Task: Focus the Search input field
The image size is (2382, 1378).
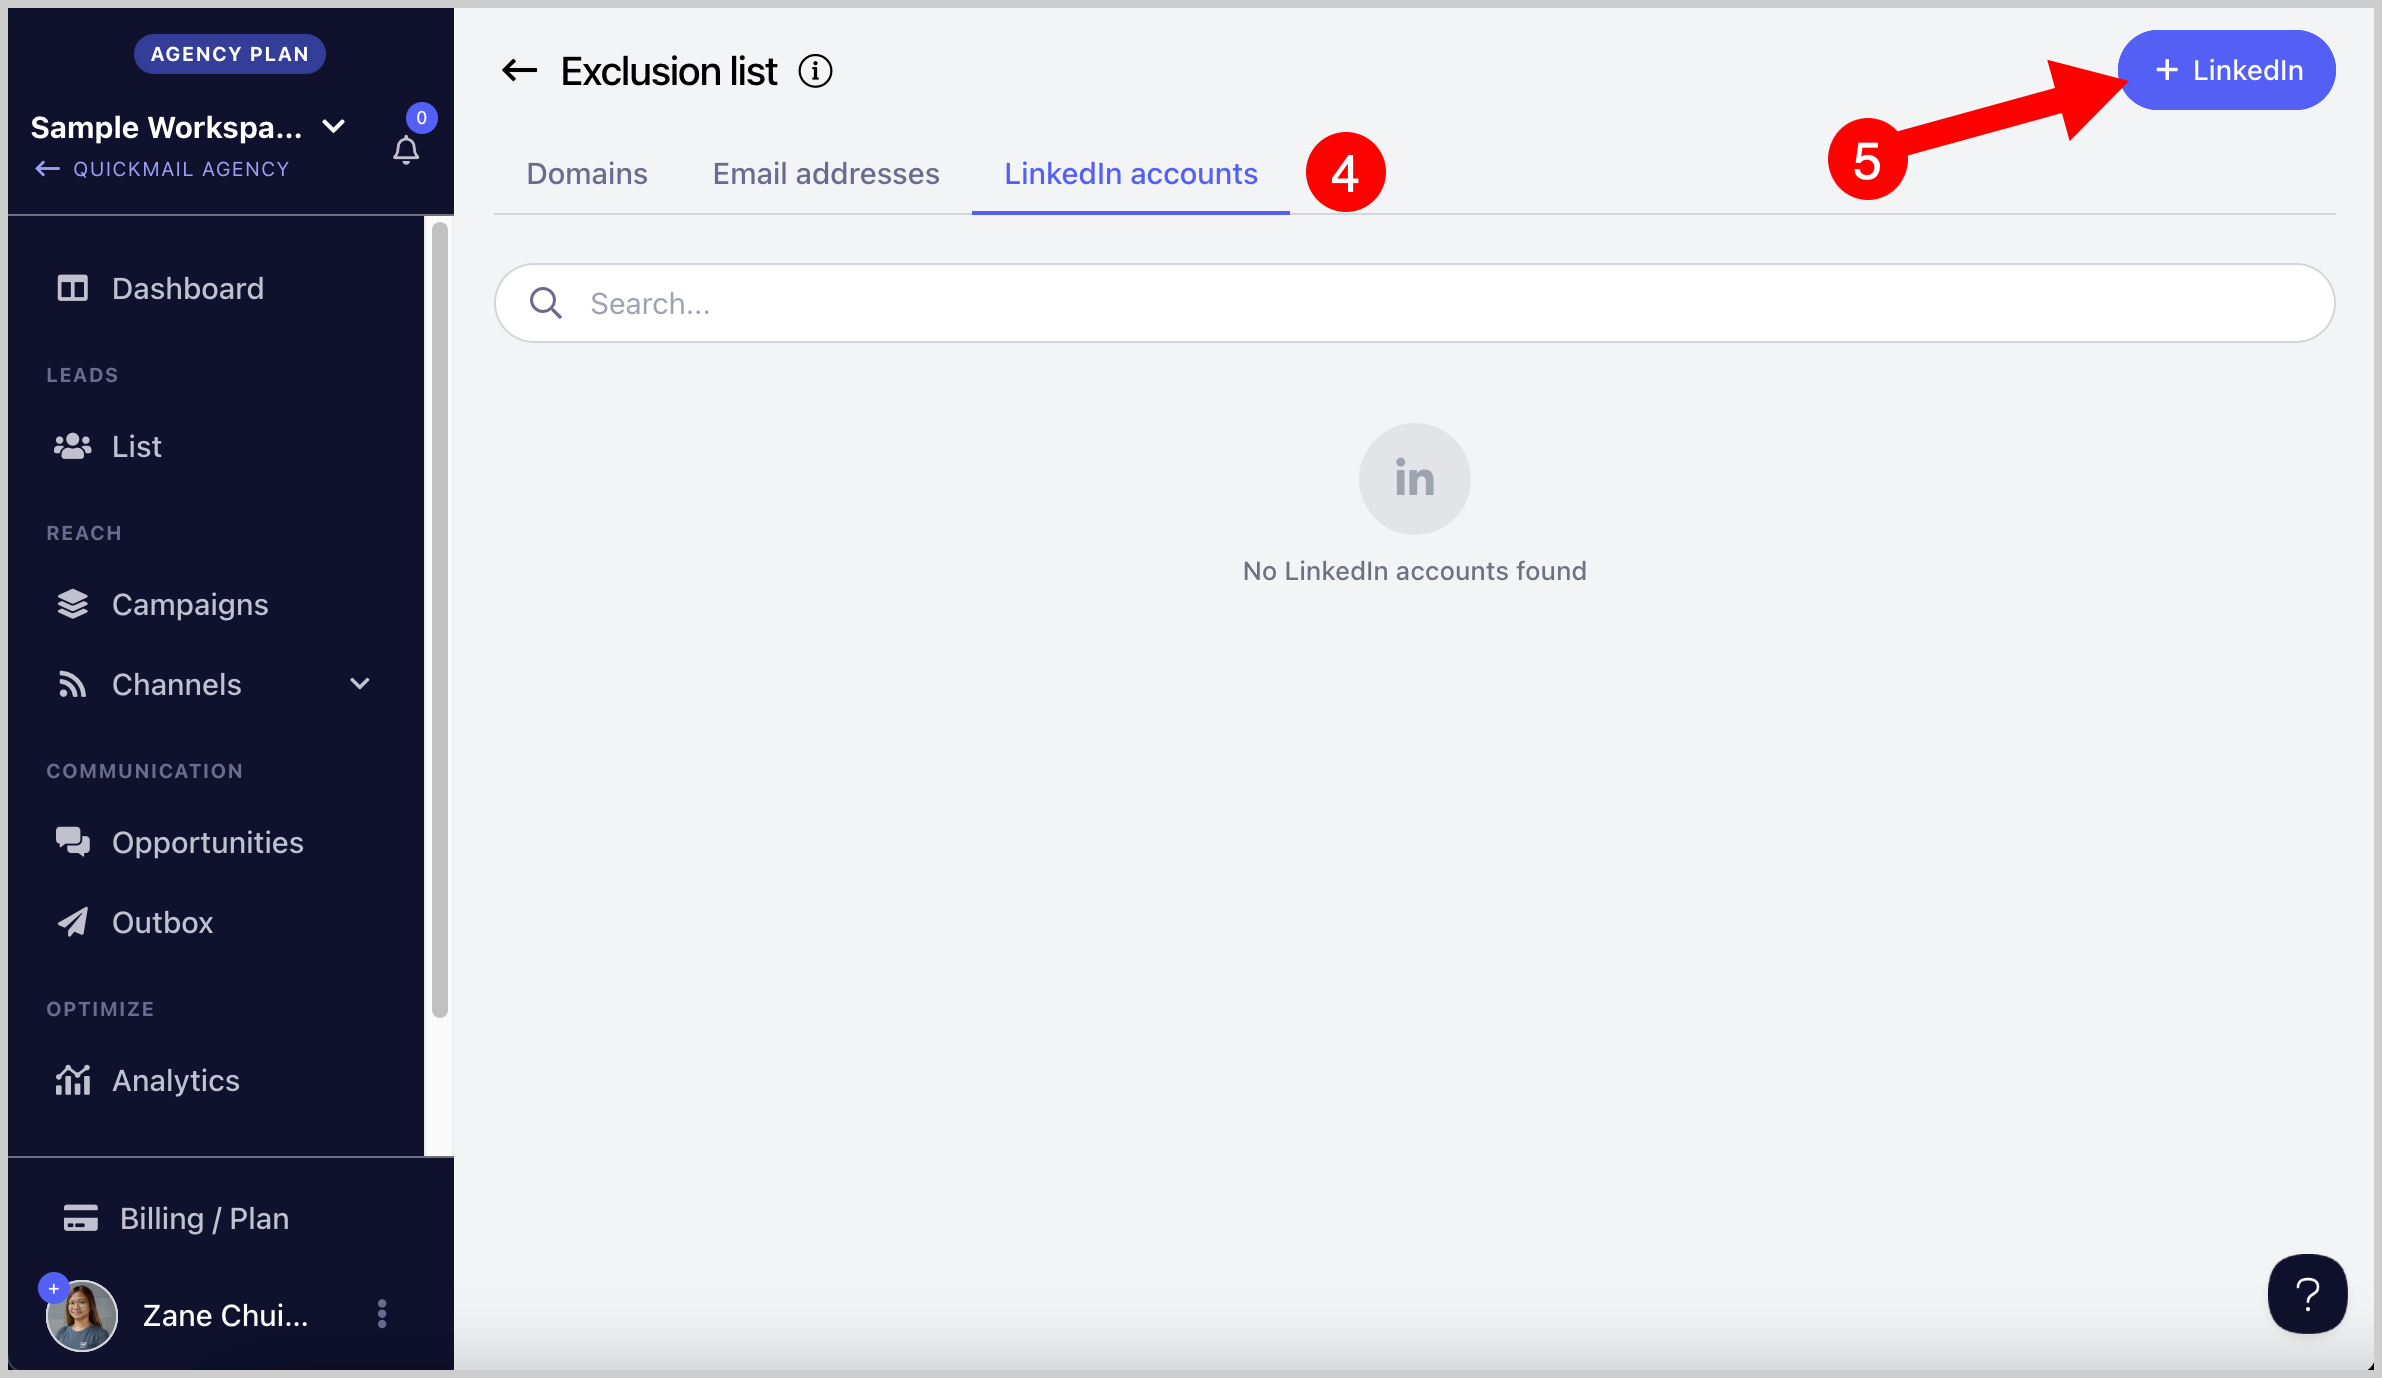Action: (1414, 303)
